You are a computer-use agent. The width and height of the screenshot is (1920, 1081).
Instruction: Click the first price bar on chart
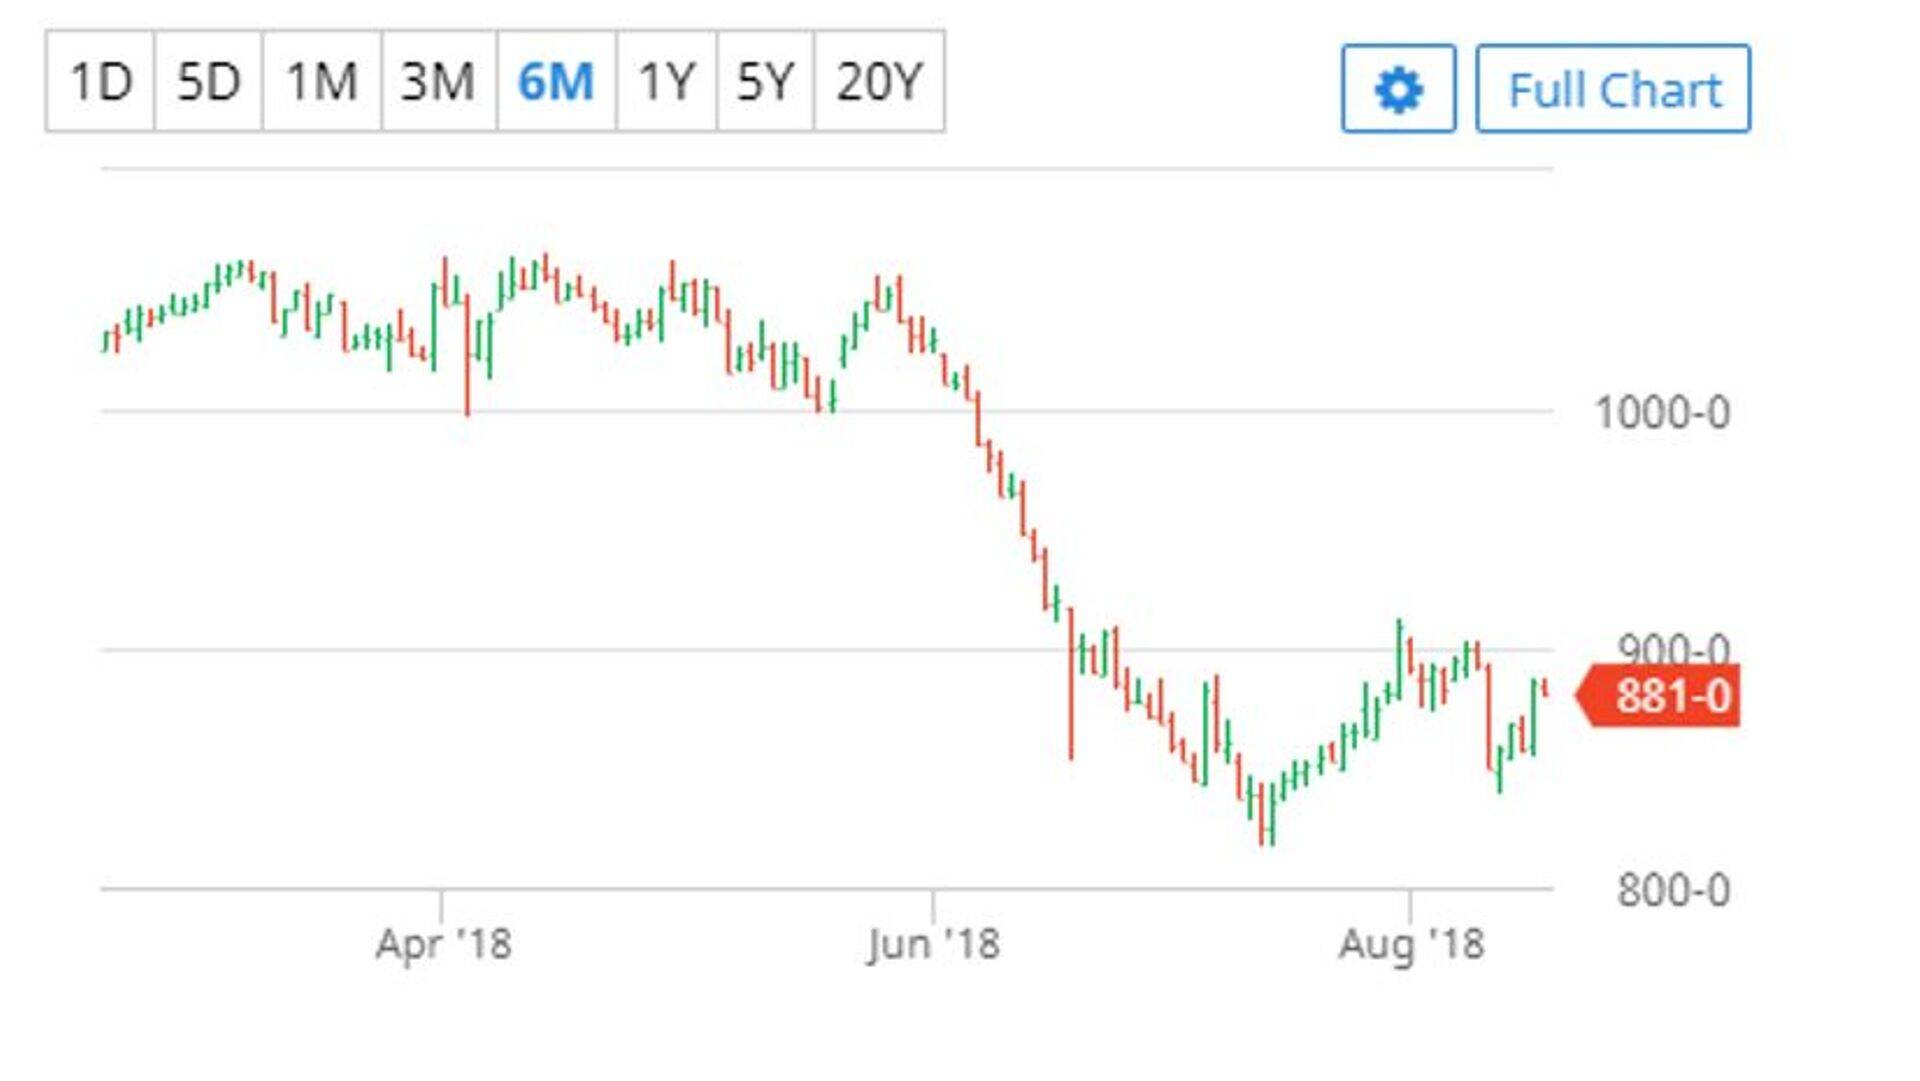coord(105,341)
